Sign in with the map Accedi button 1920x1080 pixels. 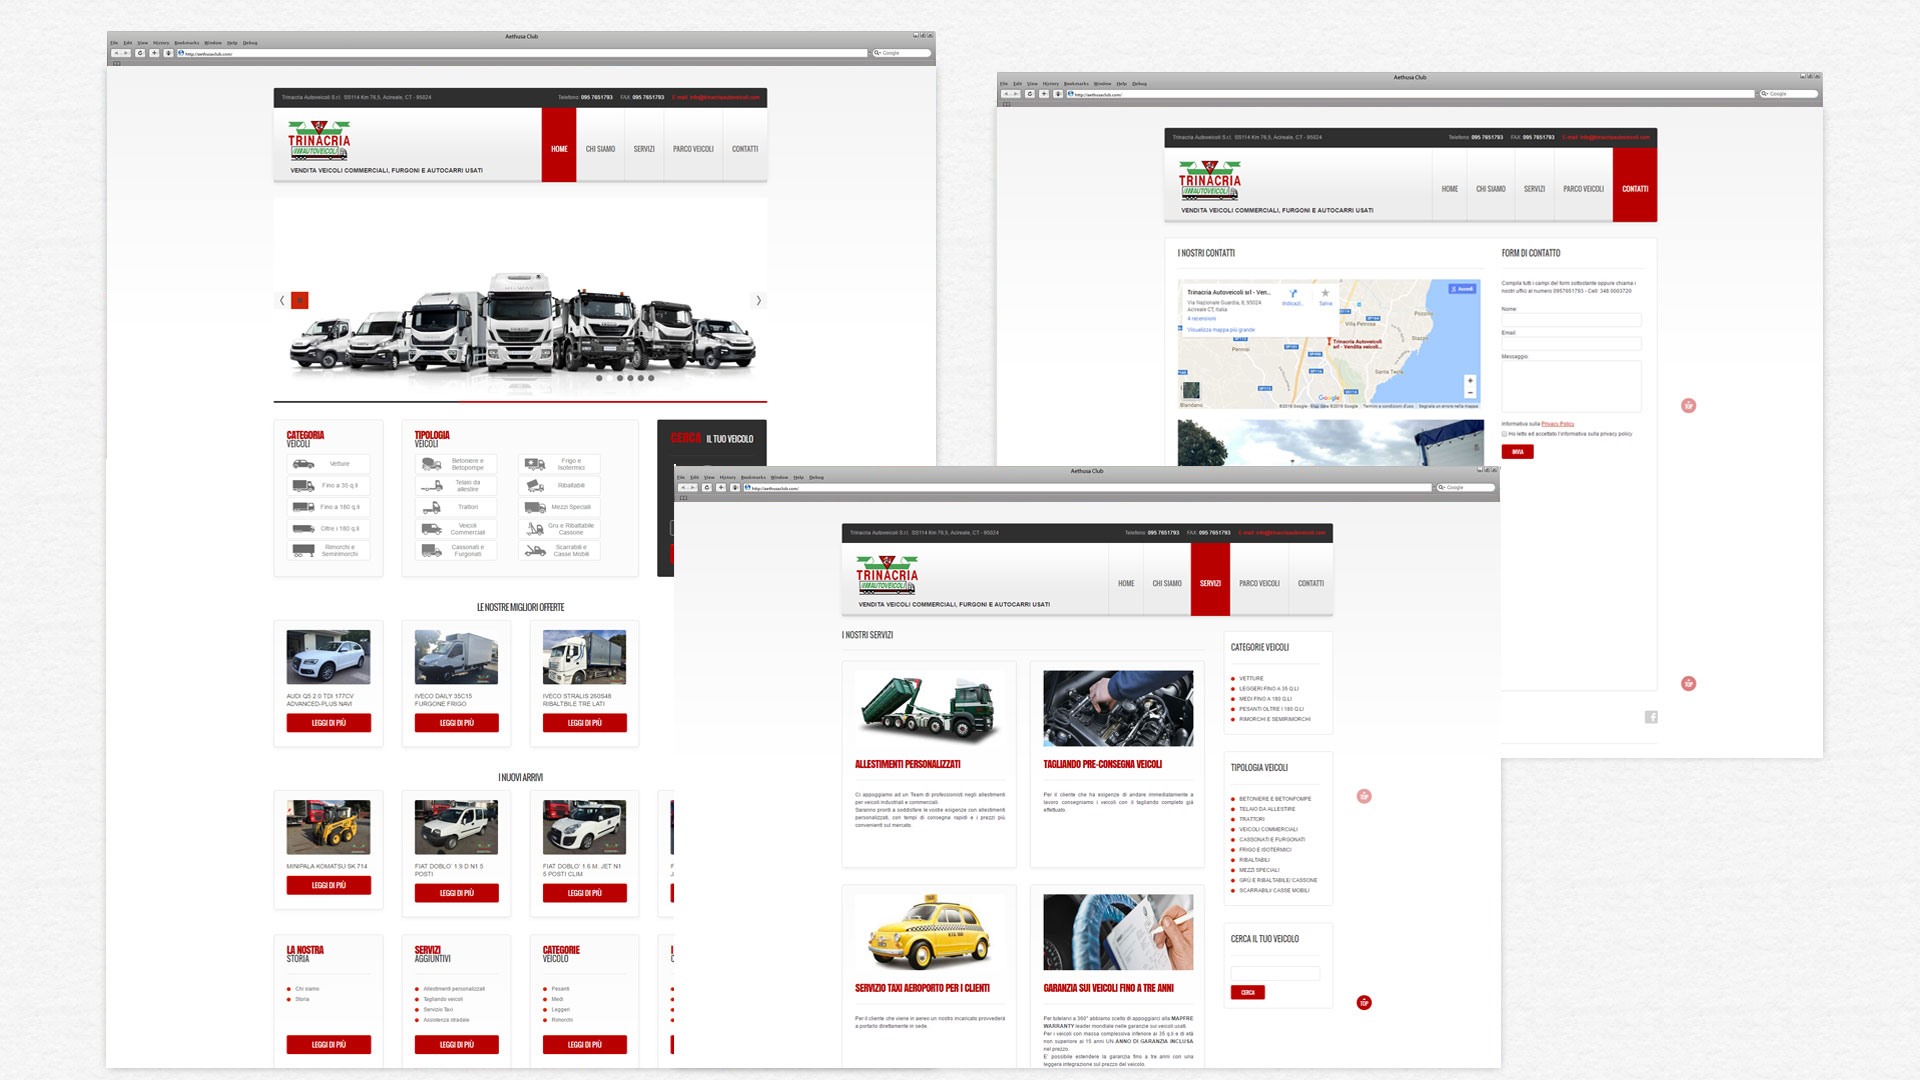1462,289
